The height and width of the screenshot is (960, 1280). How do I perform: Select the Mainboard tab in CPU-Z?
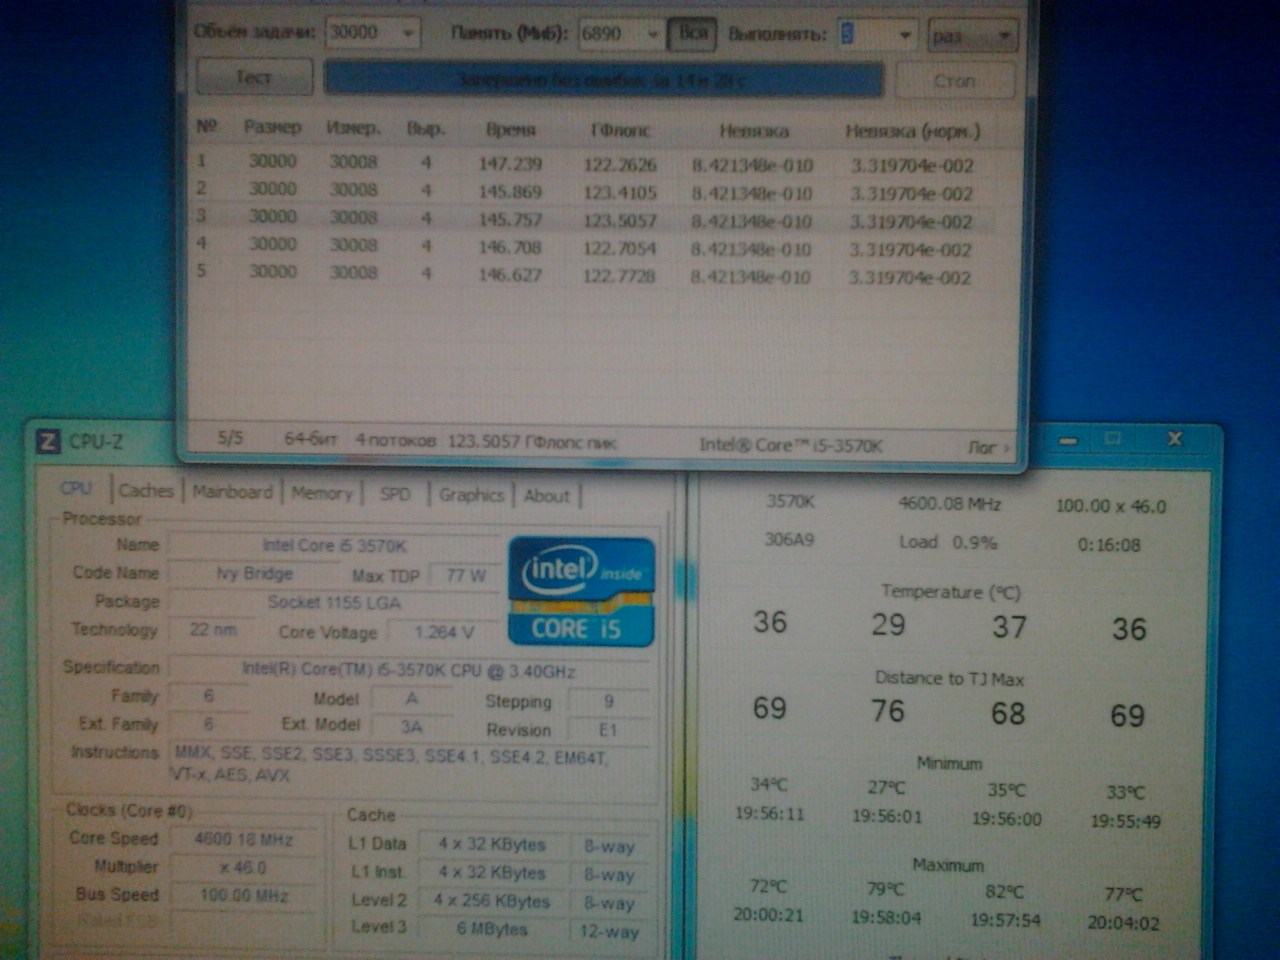[232, 491]
